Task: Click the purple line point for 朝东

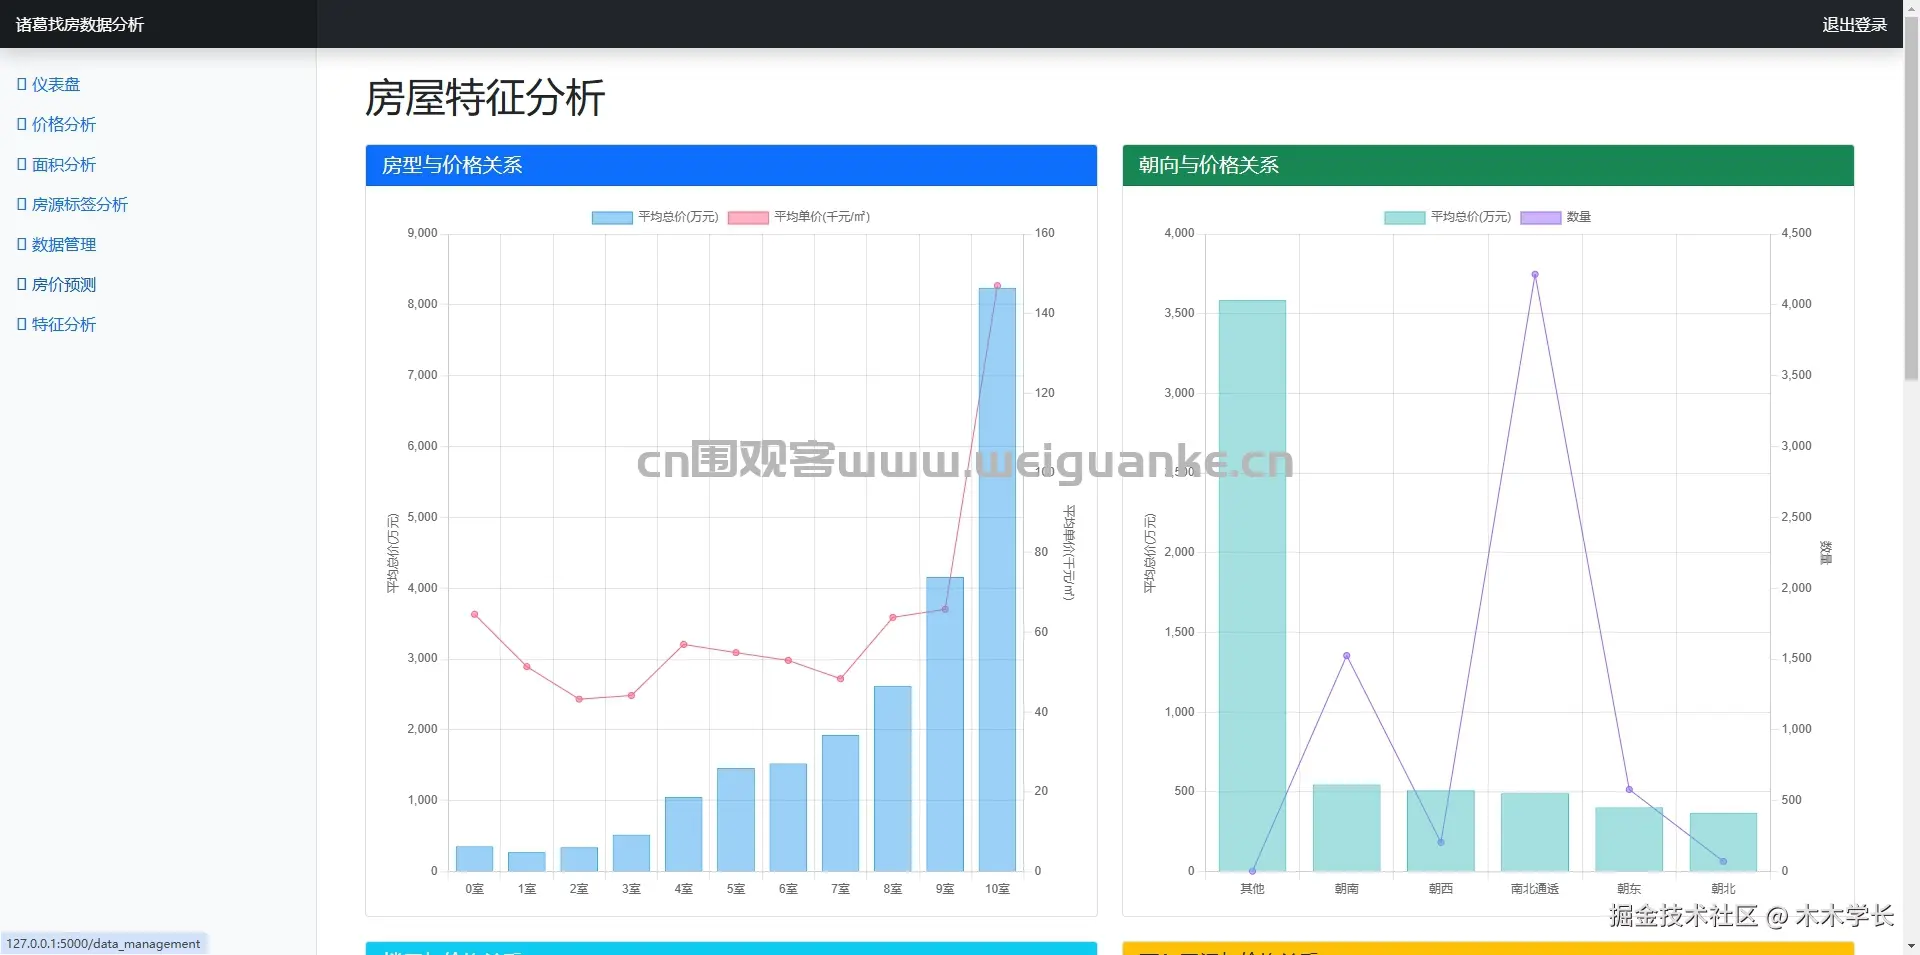Action: tap(1629, 790)
